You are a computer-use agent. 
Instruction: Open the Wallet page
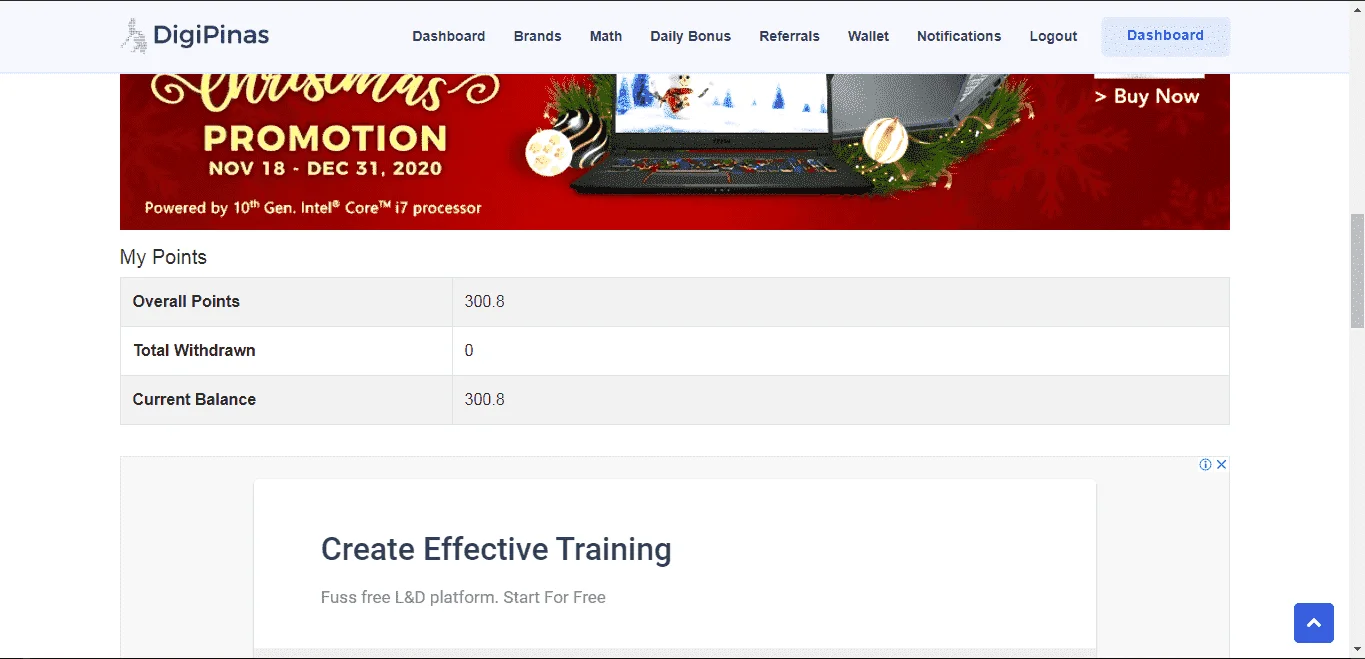pyautogui.click(x=869, y=36)
